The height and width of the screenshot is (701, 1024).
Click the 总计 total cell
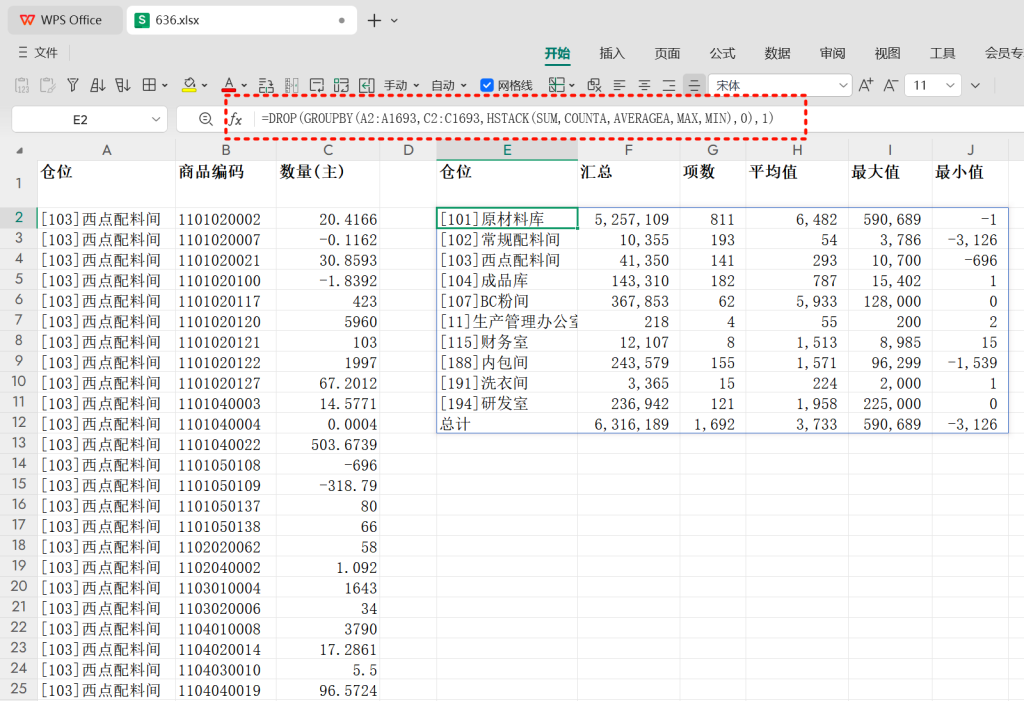pos(507,424)
